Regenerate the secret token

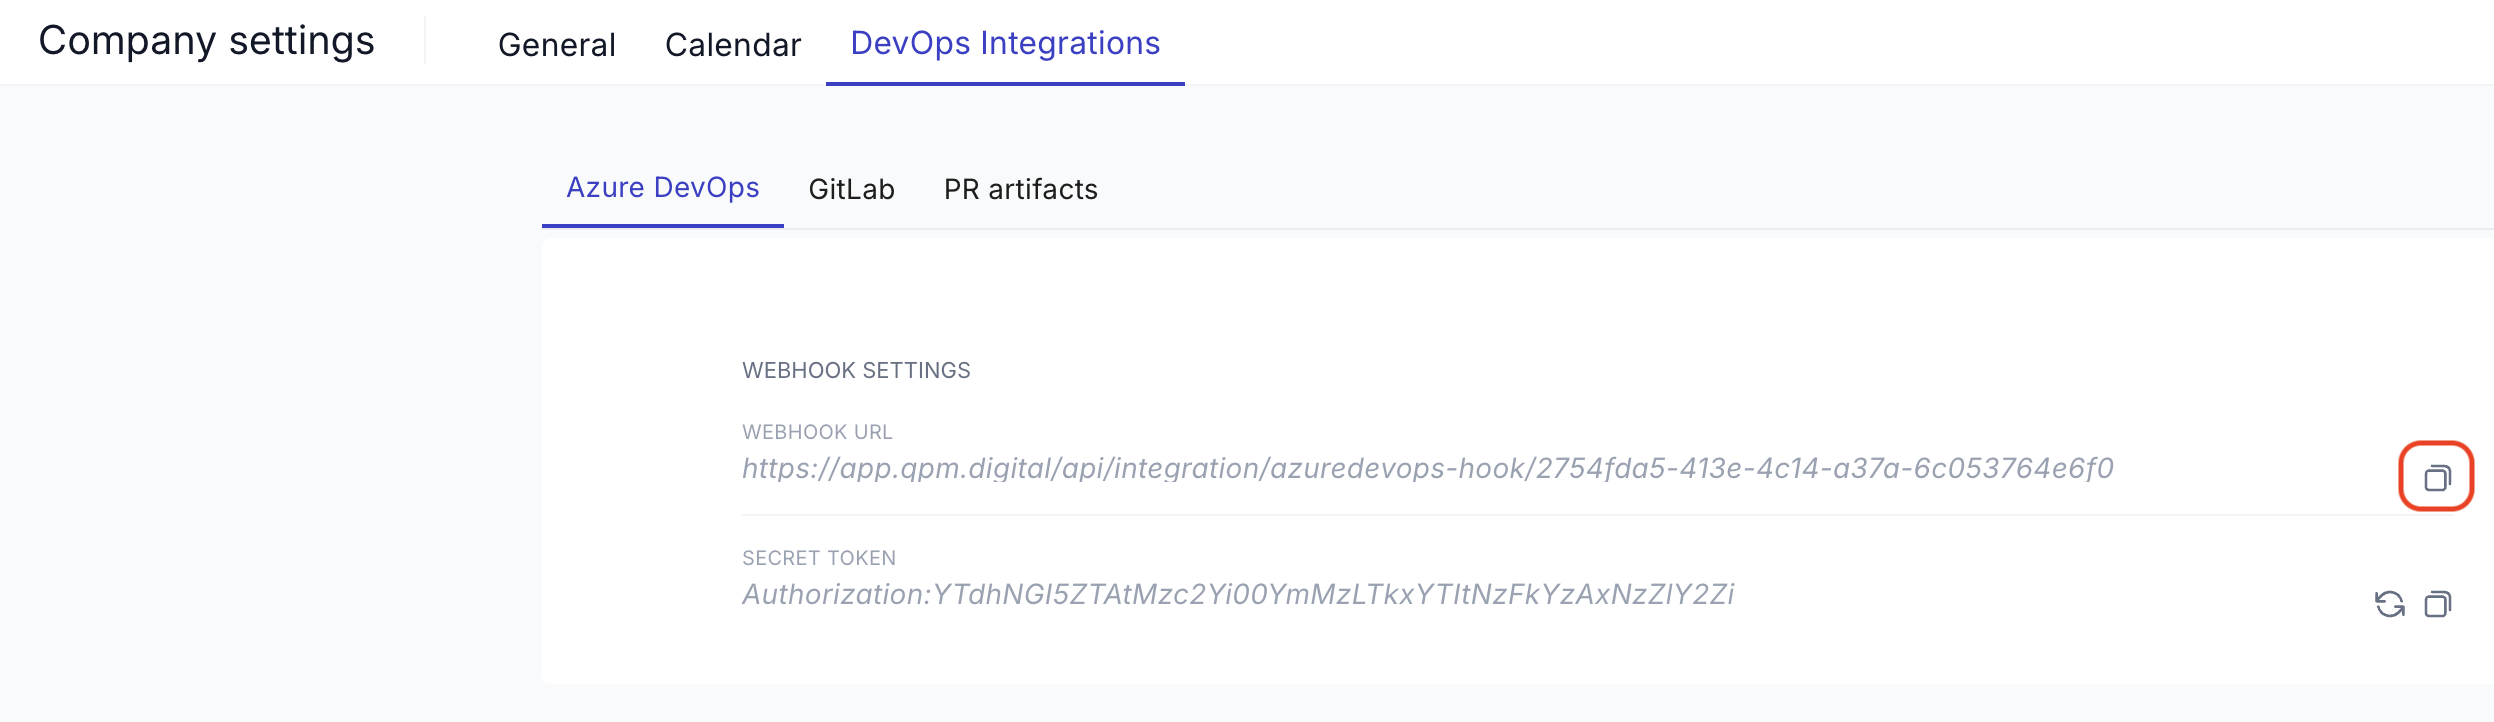pos(2389,604)
